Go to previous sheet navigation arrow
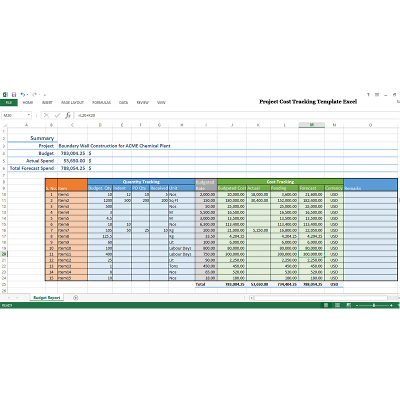The image size is (400, 400). pyautogui.click(x=8, y=298)
